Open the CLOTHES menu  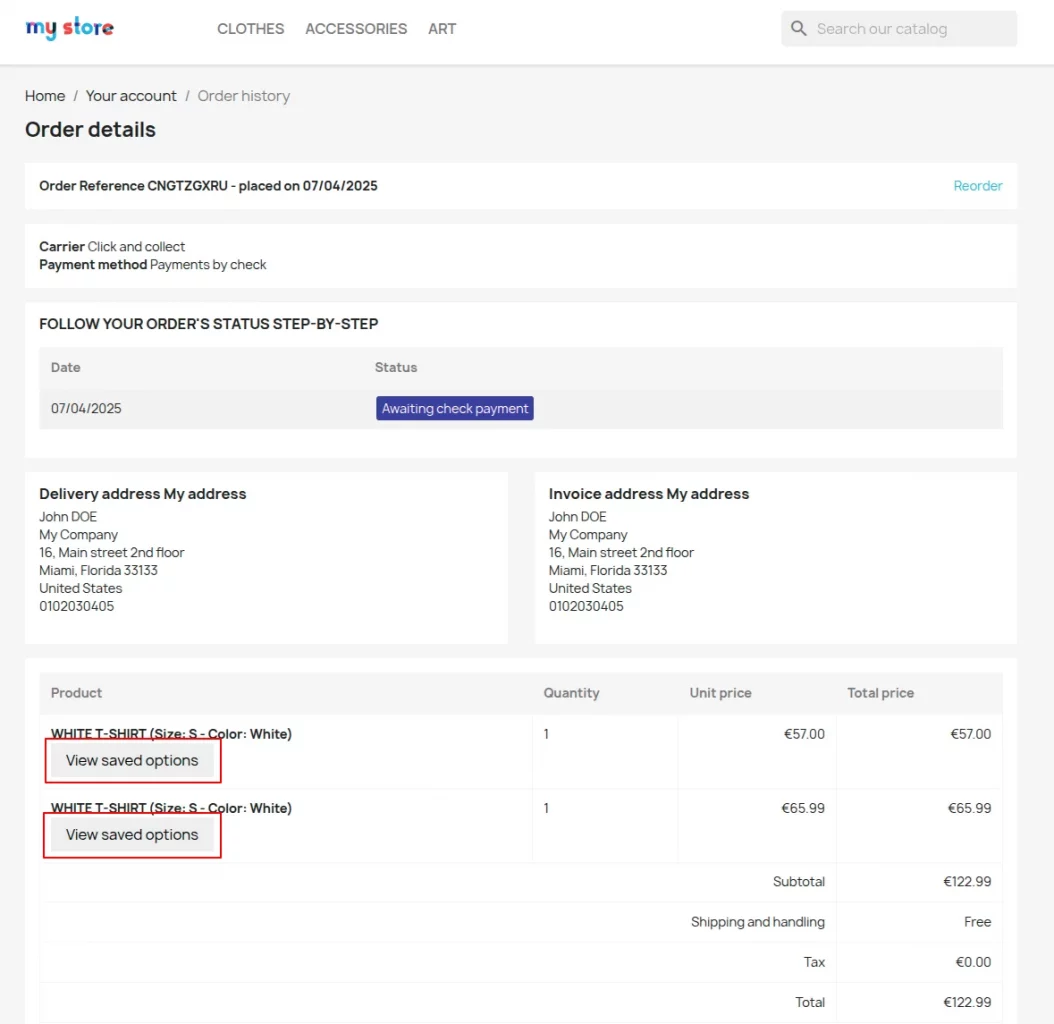click(250, 29)
